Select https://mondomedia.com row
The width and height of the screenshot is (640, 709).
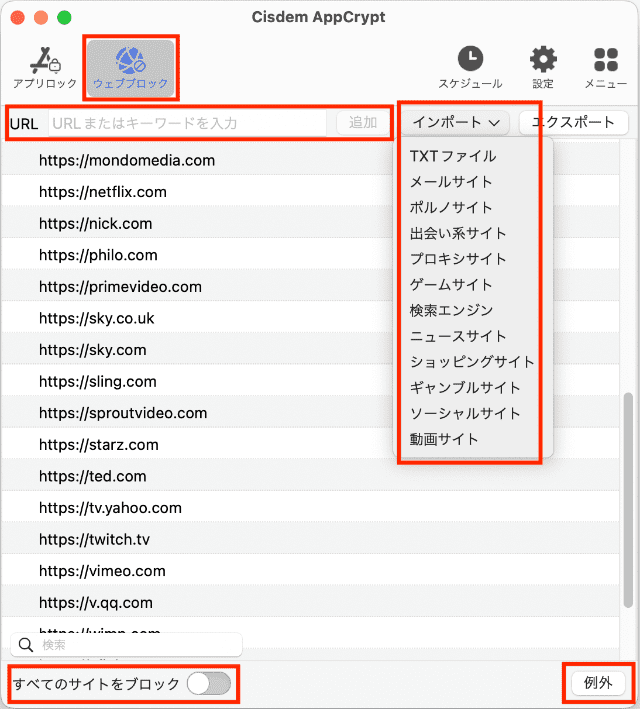(x=310, y=160)
